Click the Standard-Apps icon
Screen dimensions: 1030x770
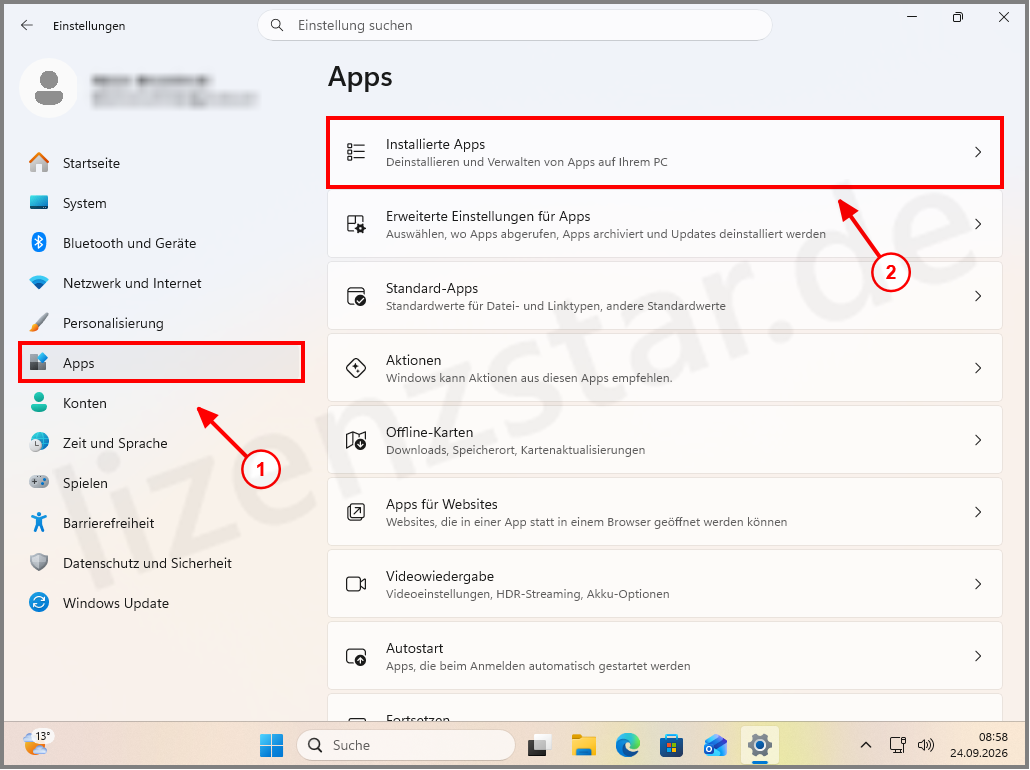click(x=356, y=296)
